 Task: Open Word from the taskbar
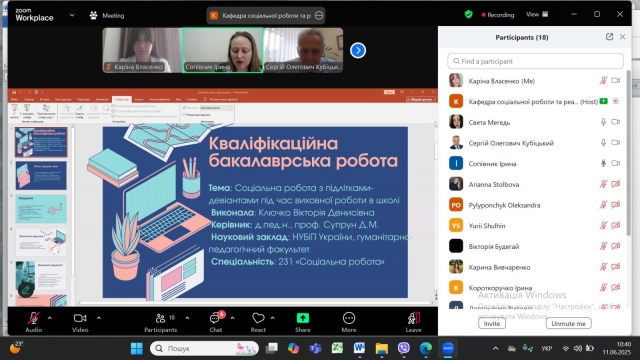click(x=359, y=349)
